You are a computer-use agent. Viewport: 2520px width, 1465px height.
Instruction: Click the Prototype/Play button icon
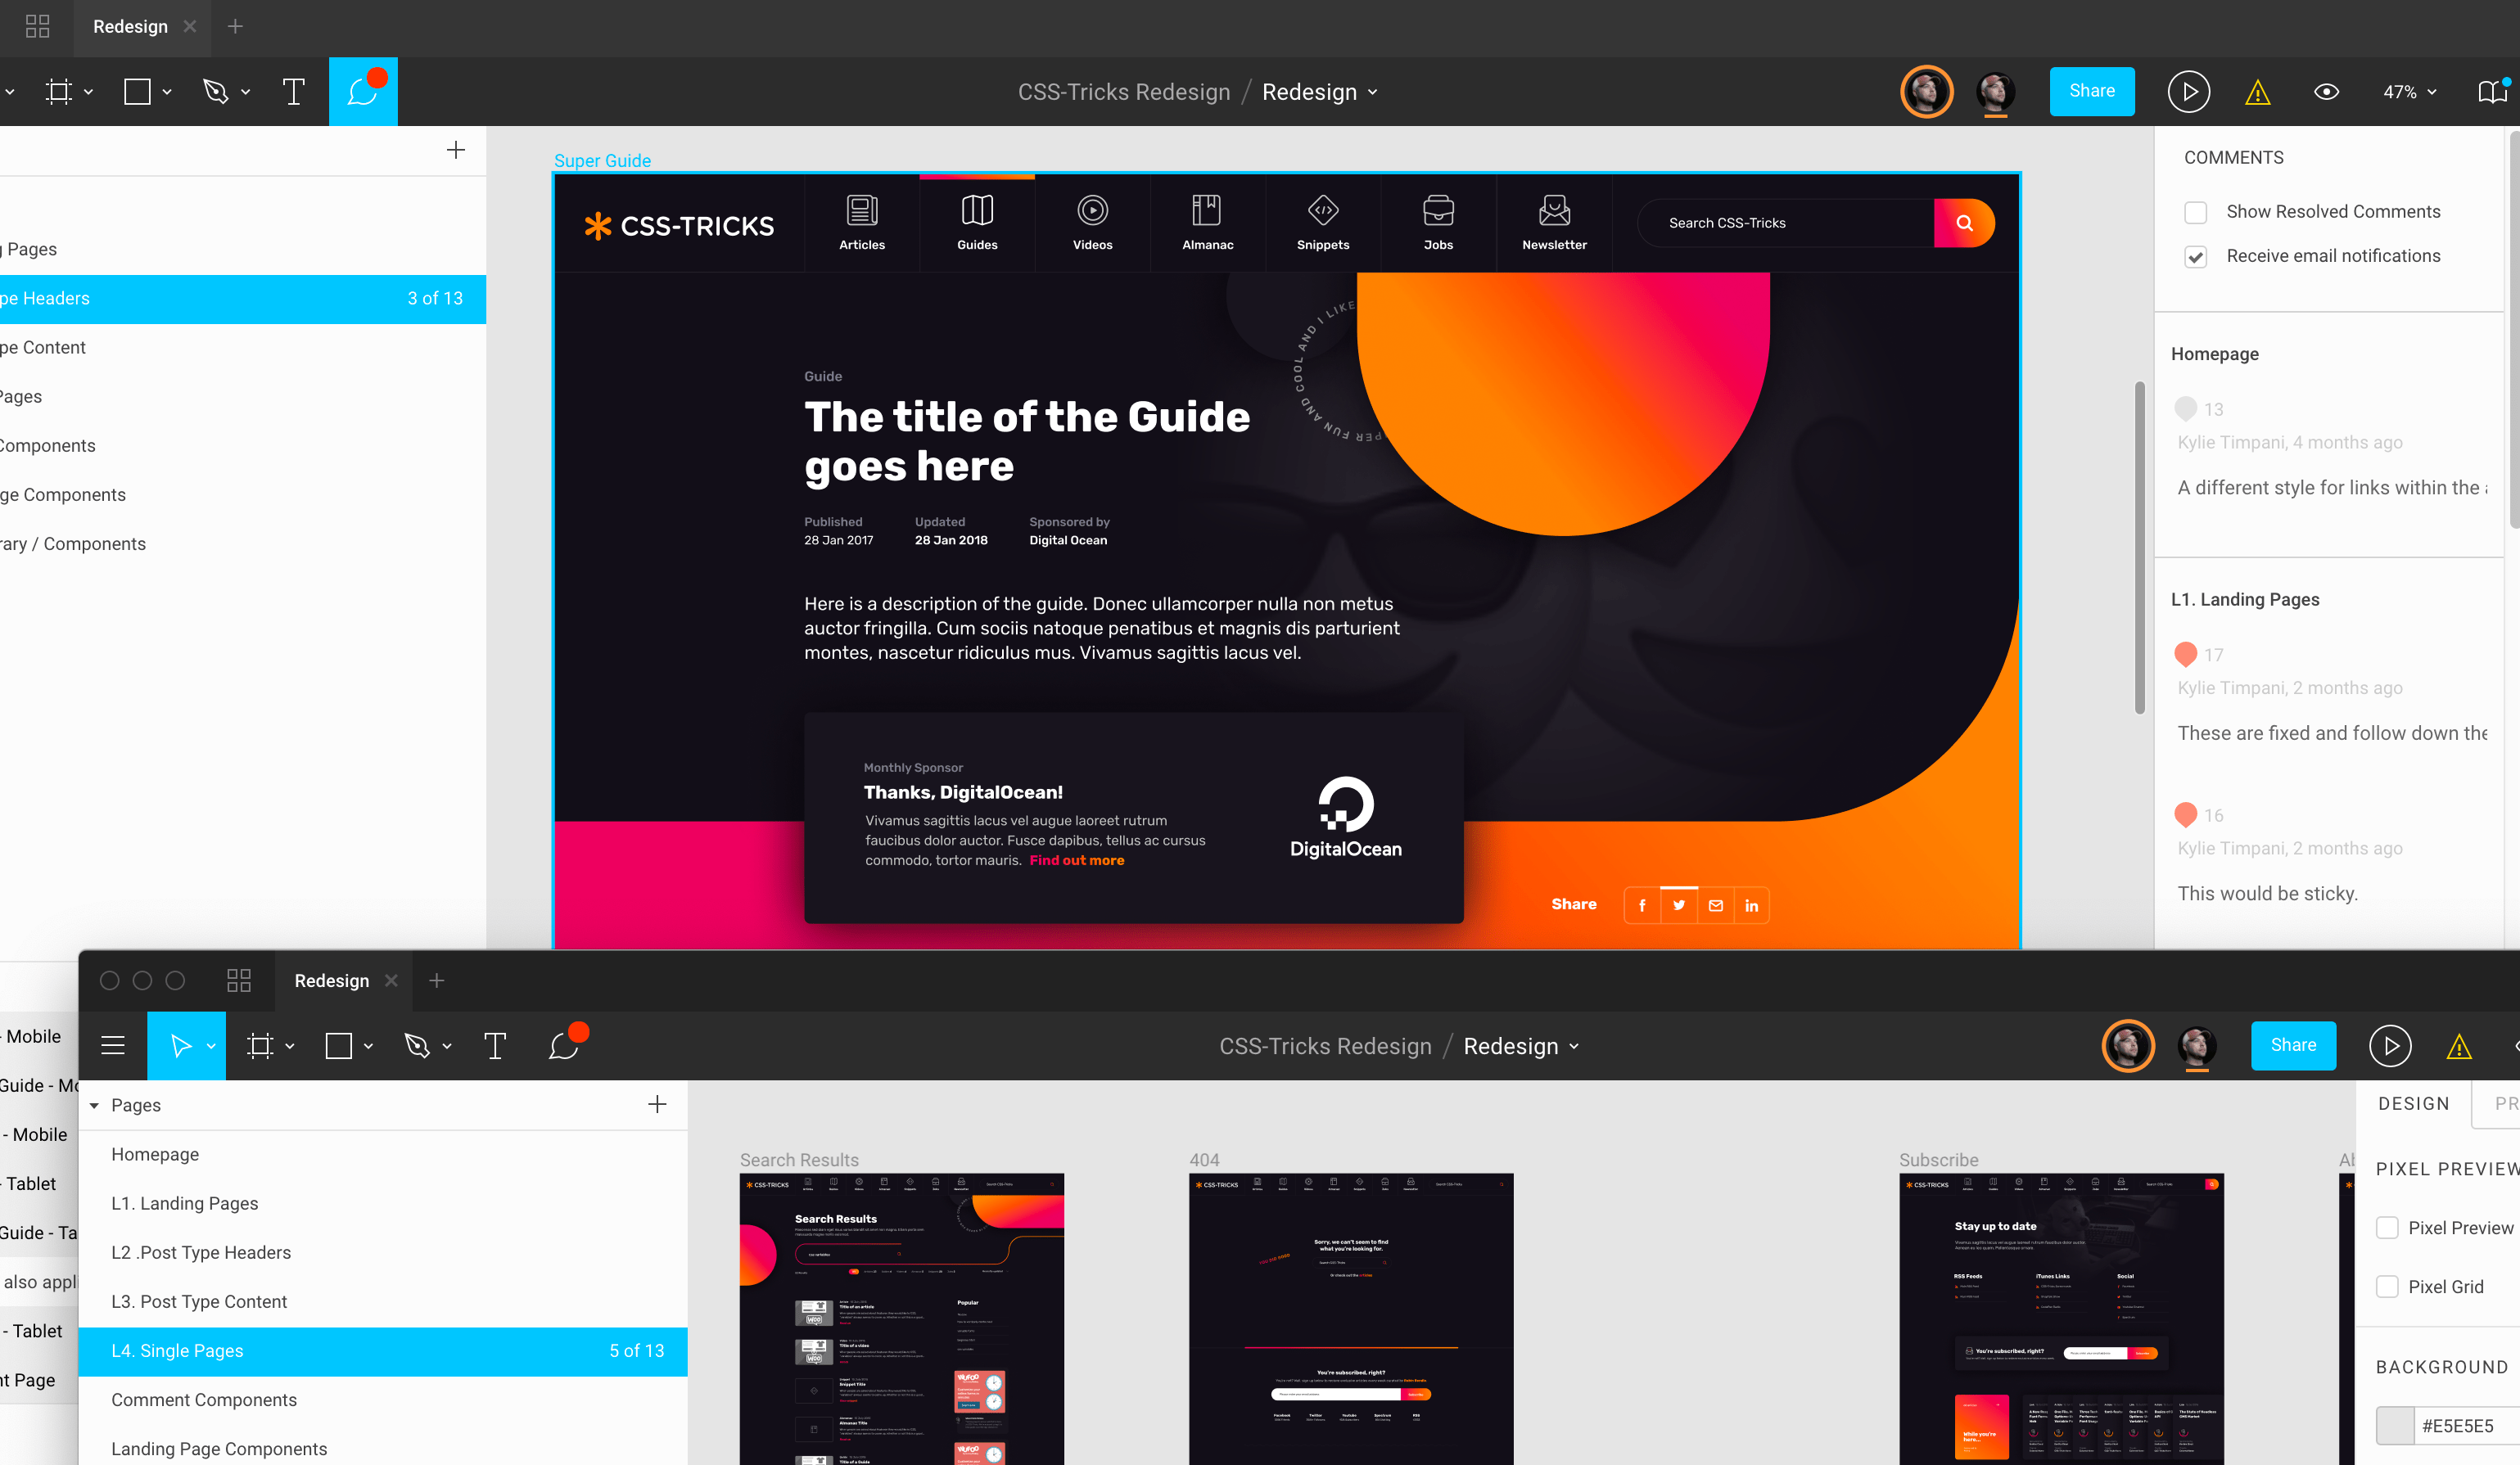(x=2187, y=91)
